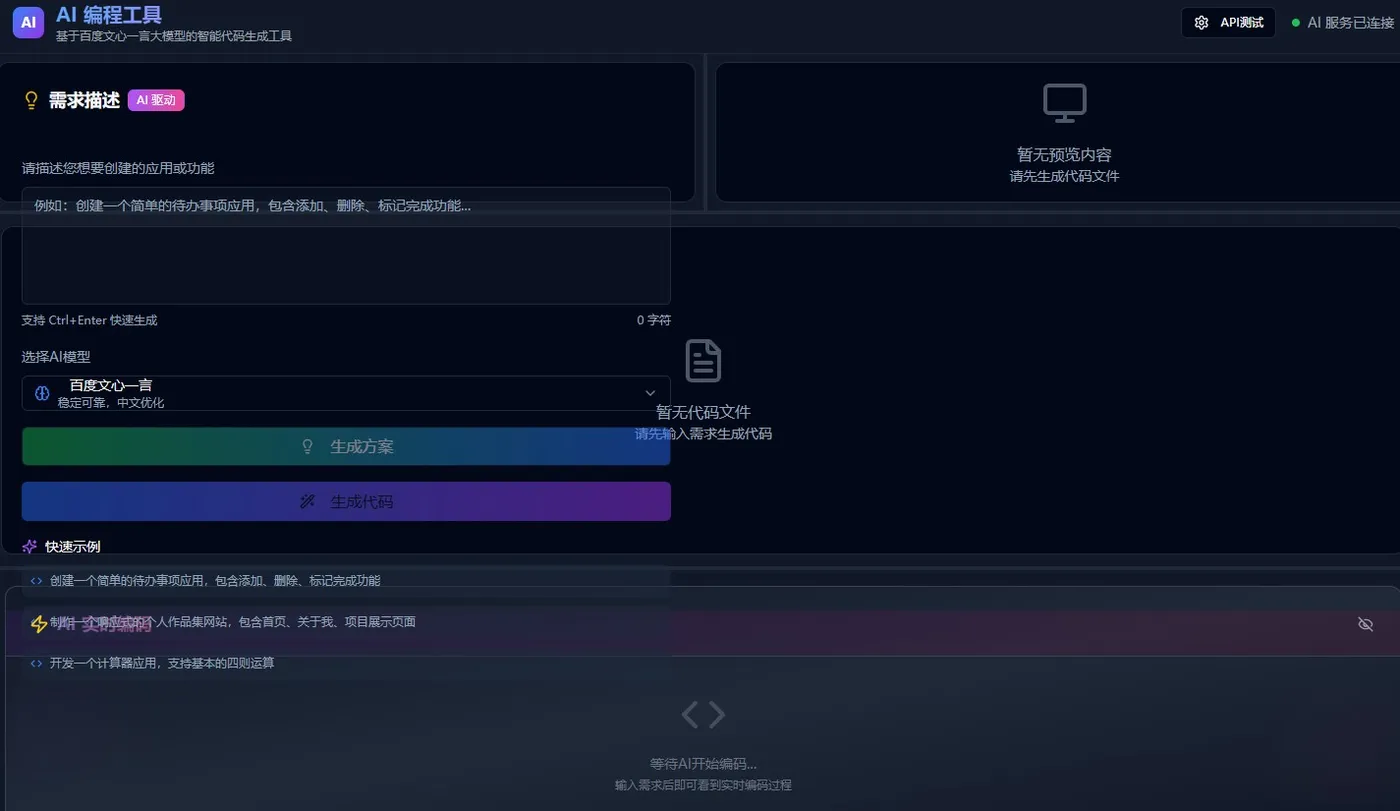Screen dimensions: 1400x811
Task: Click the 输入需求后即可看到实时编码过程 text
Action: pyautogui.click(x=703, y=785)
